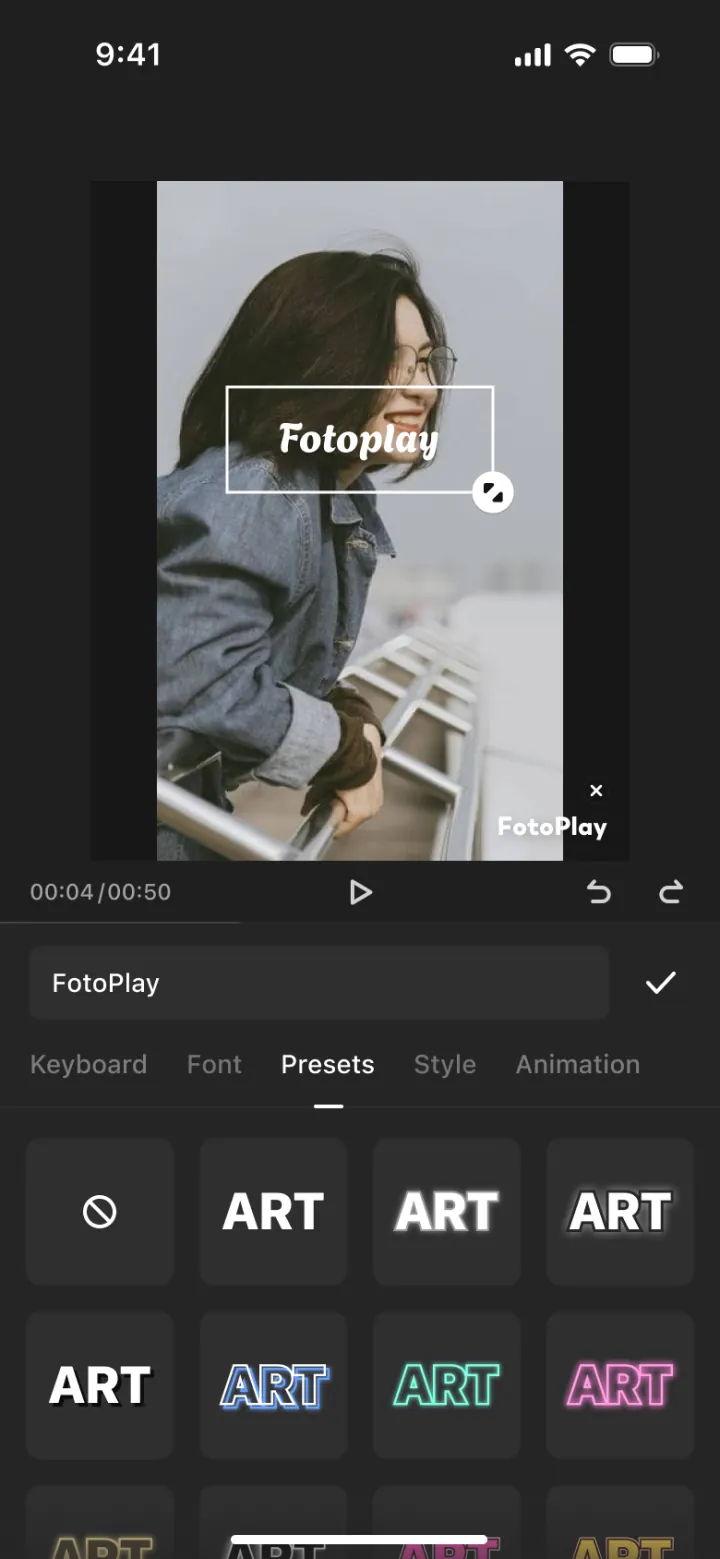720x1559 pixels.
Task: Switch to the Keyboard tab
Action: (x=88, y=1064)
